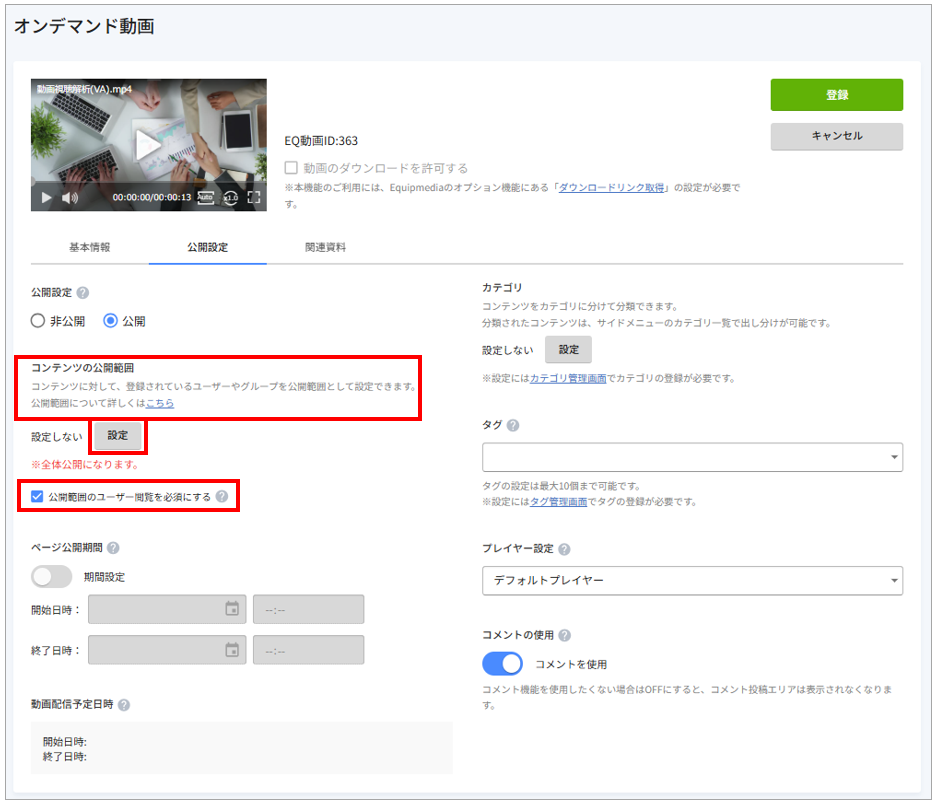The image size is (938, 801).
Task: Click the large play overlay on the video
Action: pos(147,145)
